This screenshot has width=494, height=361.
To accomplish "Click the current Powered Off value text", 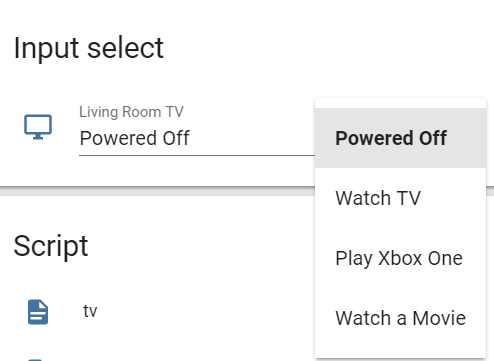I will (x=135, y=138).
